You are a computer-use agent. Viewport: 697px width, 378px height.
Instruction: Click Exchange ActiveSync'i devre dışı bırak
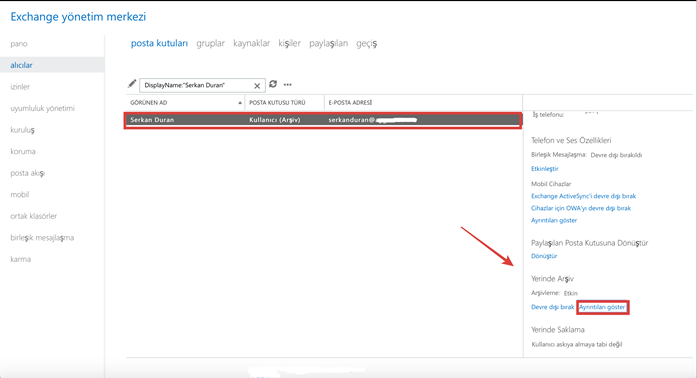coord(583,196)
